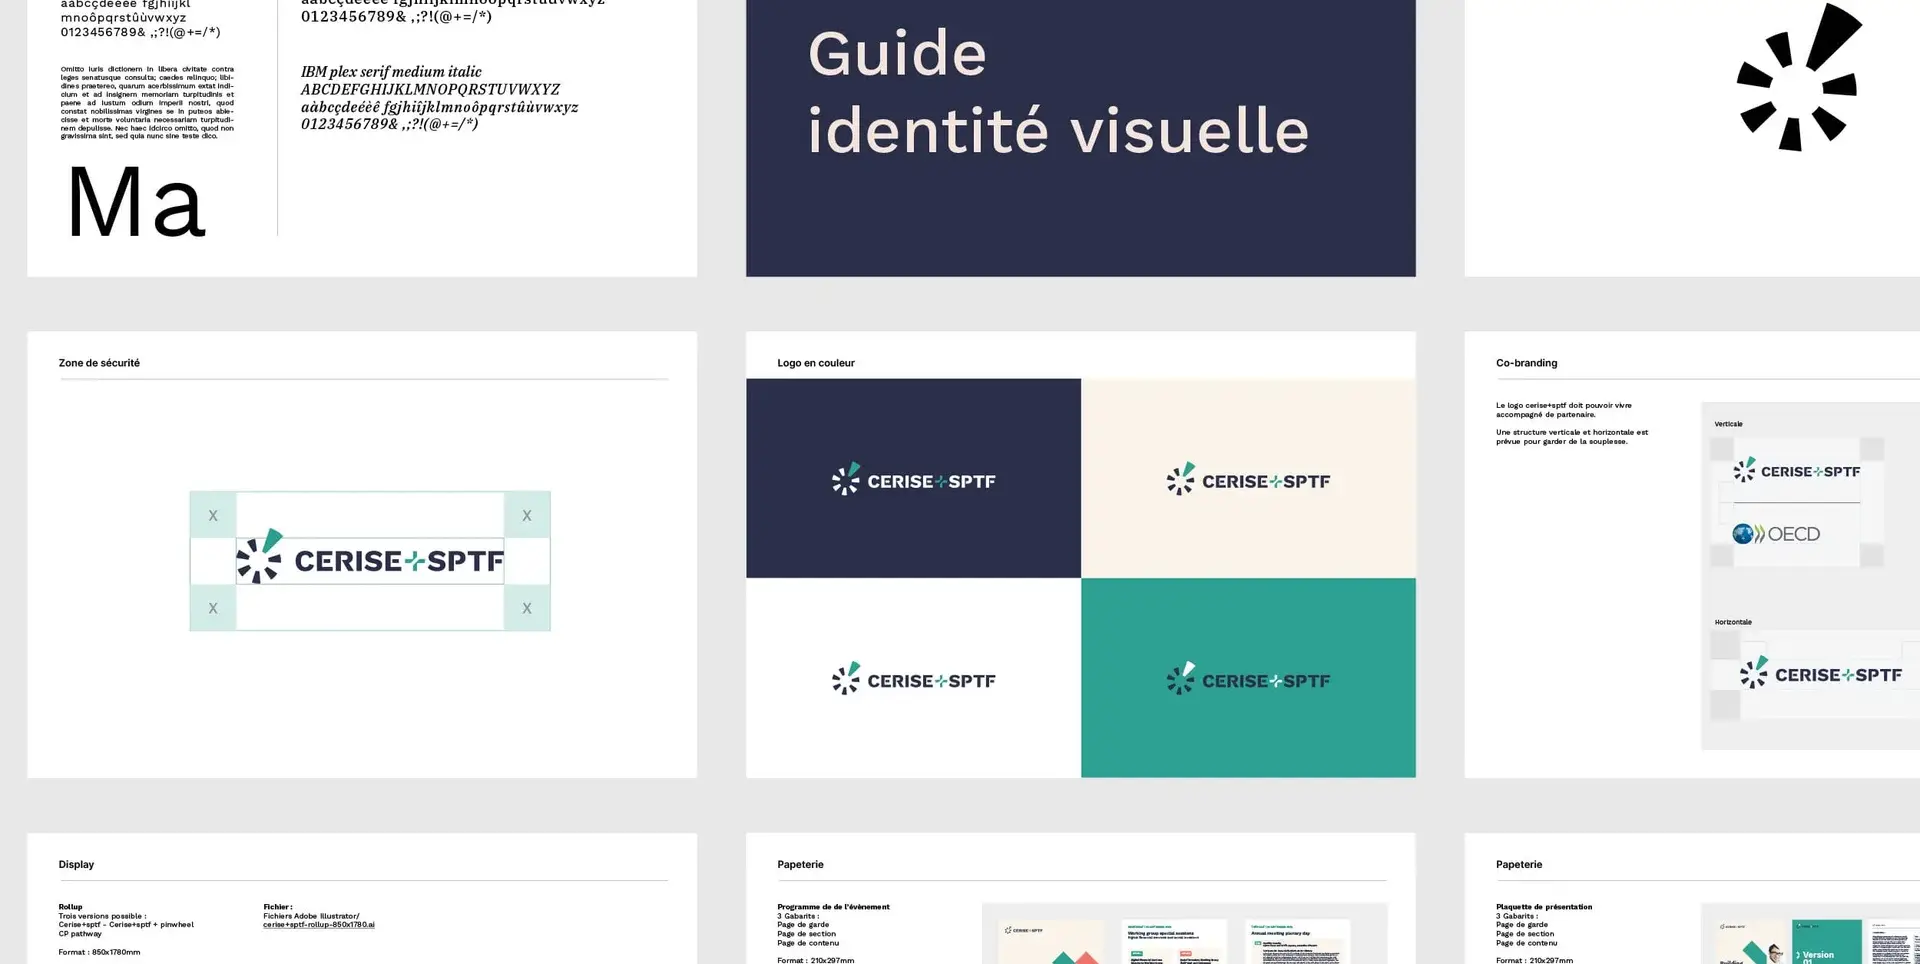Screen dimensions: 1920x964
Task: Click the 'Fichier :' label
Action: 278,907
